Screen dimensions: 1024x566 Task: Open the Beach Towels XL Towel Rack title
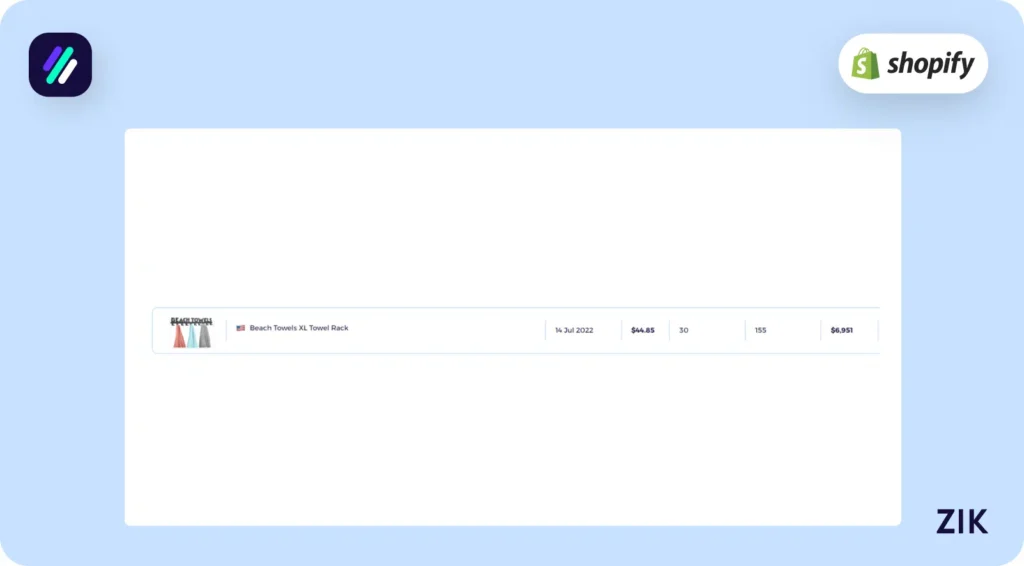click(x=298, y=328)
